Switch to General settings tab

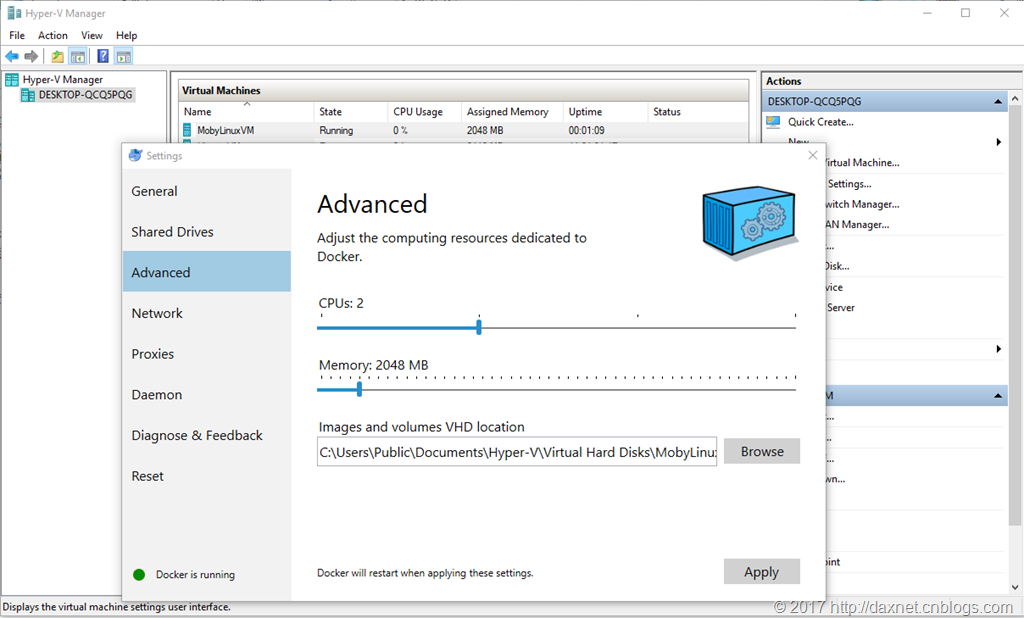coord(206,191)
